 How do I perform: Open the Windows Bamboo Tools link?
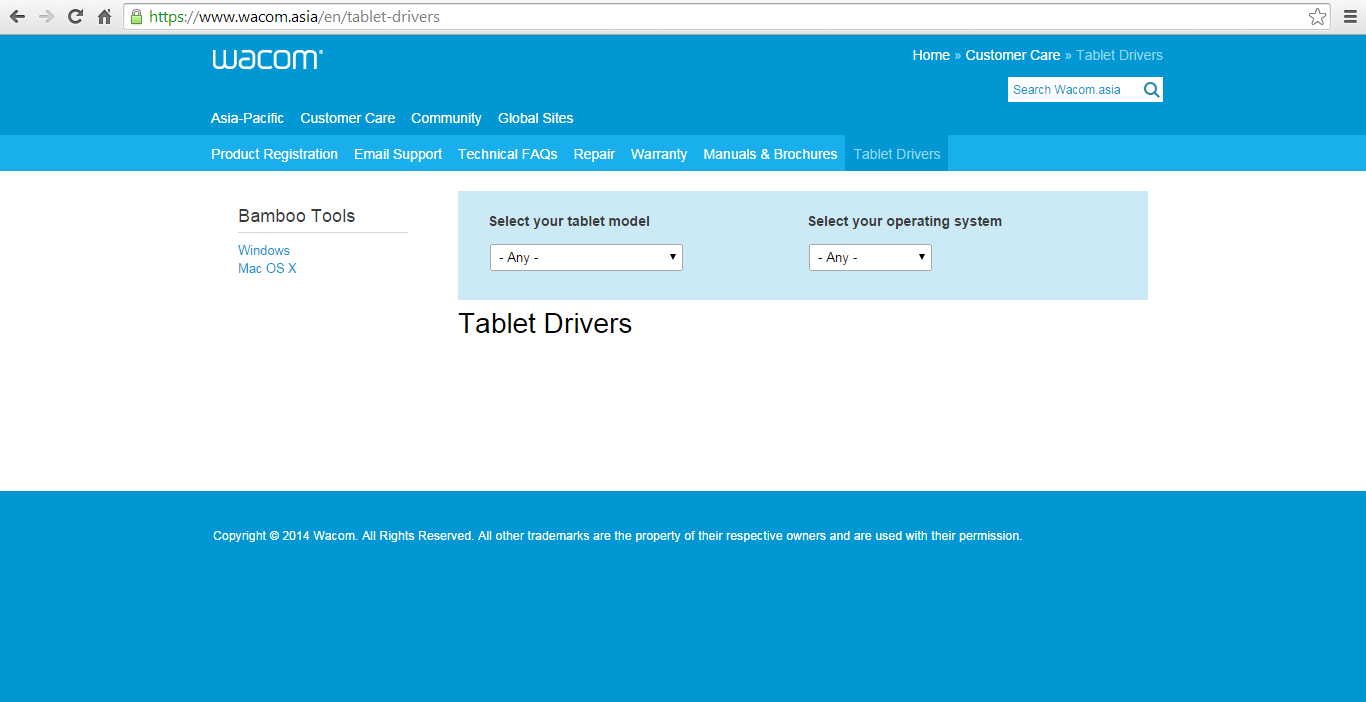(264, 250)
